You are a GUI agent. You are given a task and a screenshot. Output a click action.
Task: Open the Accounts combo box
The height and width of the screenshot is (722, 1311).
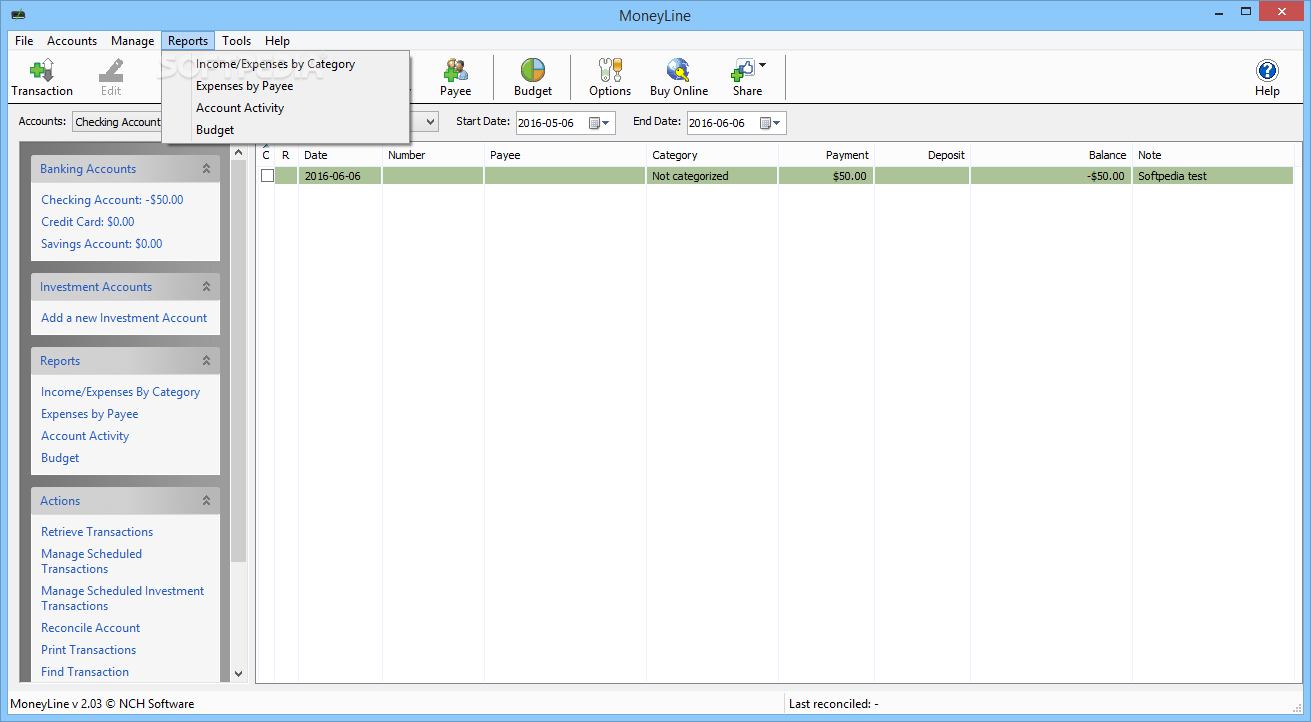(x=255, y=122)
